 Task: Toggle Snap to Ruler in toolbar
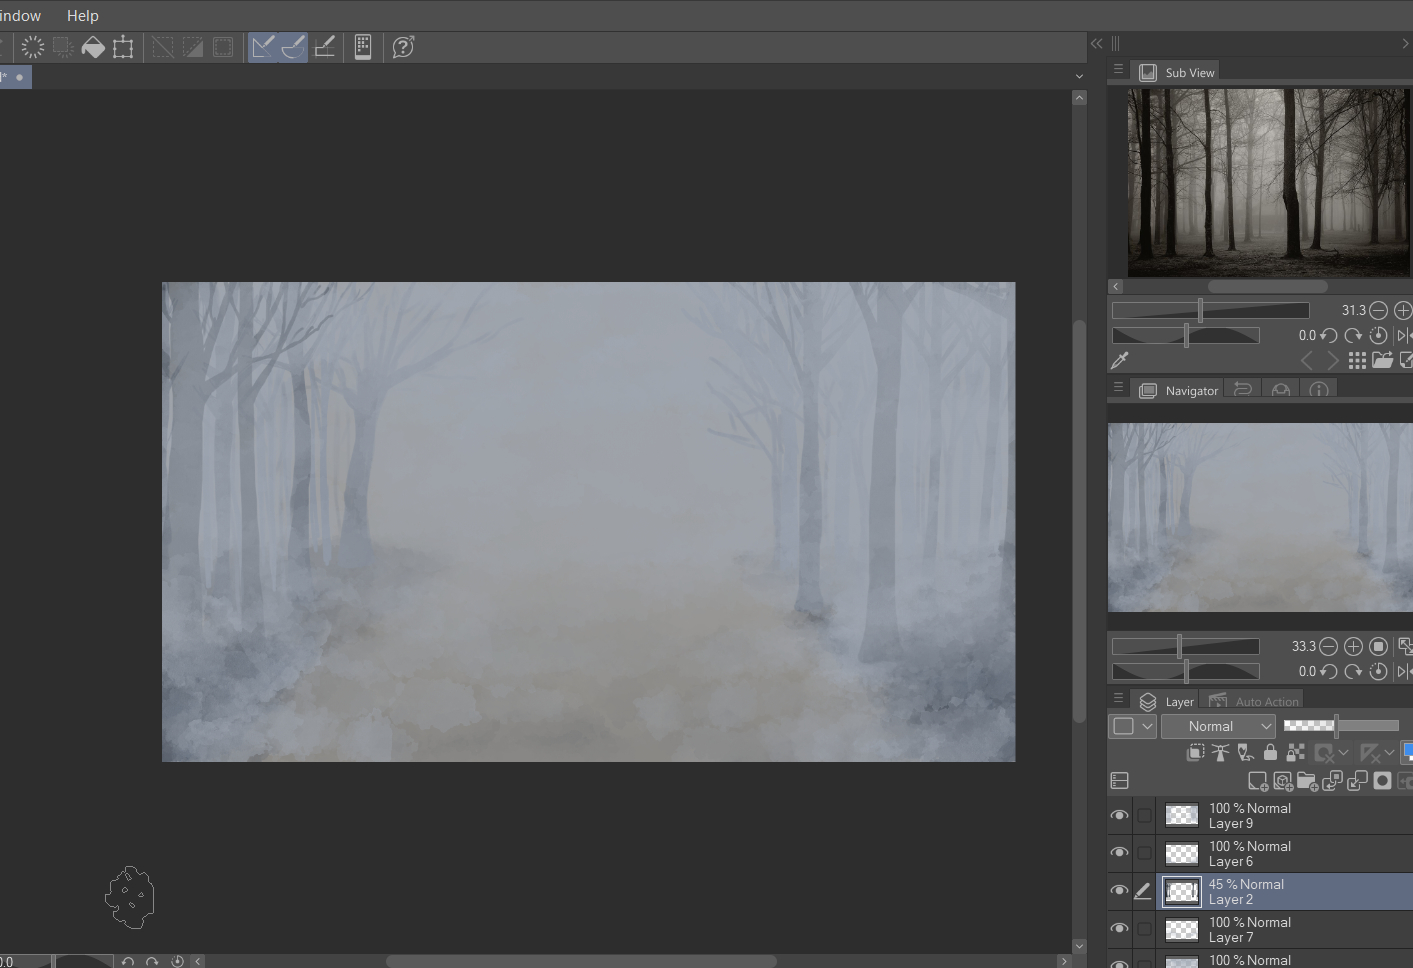coord(263,47)
